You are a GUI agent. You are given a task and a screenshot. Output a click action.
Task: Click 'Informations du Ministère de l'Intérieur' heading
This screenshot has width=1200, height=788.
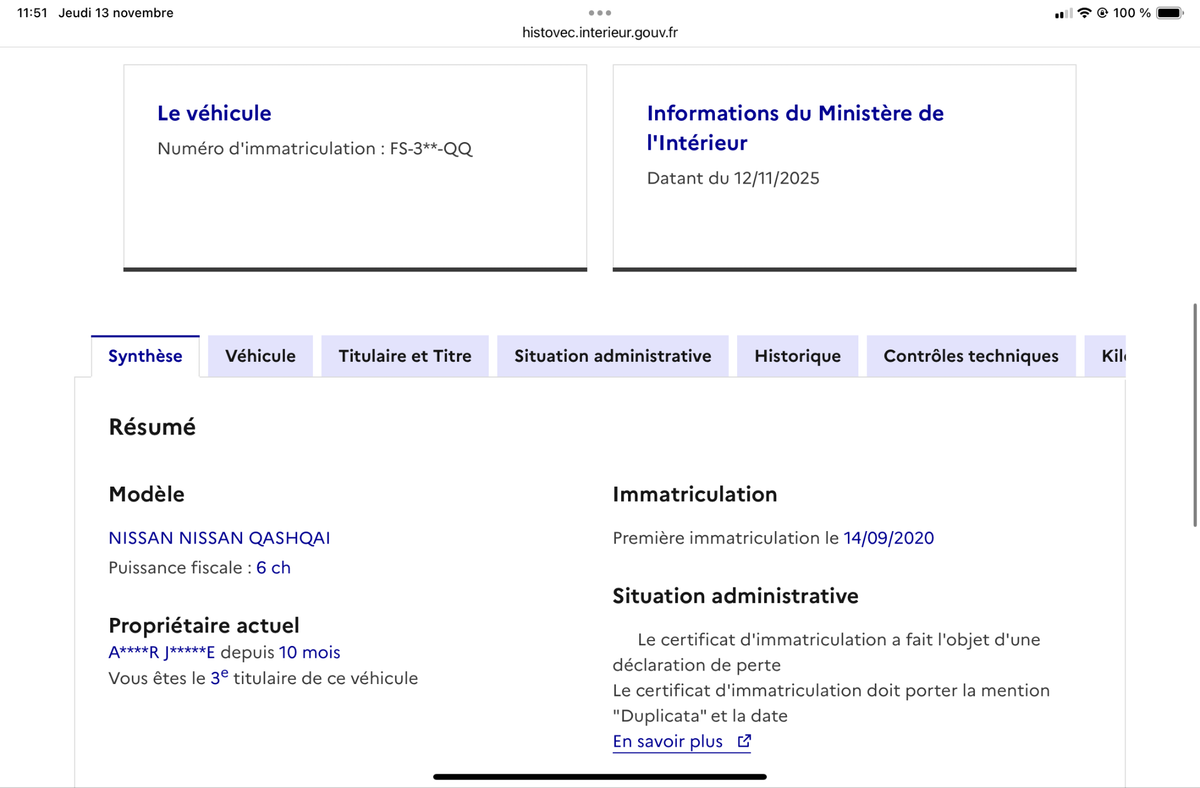click(795, 128)
